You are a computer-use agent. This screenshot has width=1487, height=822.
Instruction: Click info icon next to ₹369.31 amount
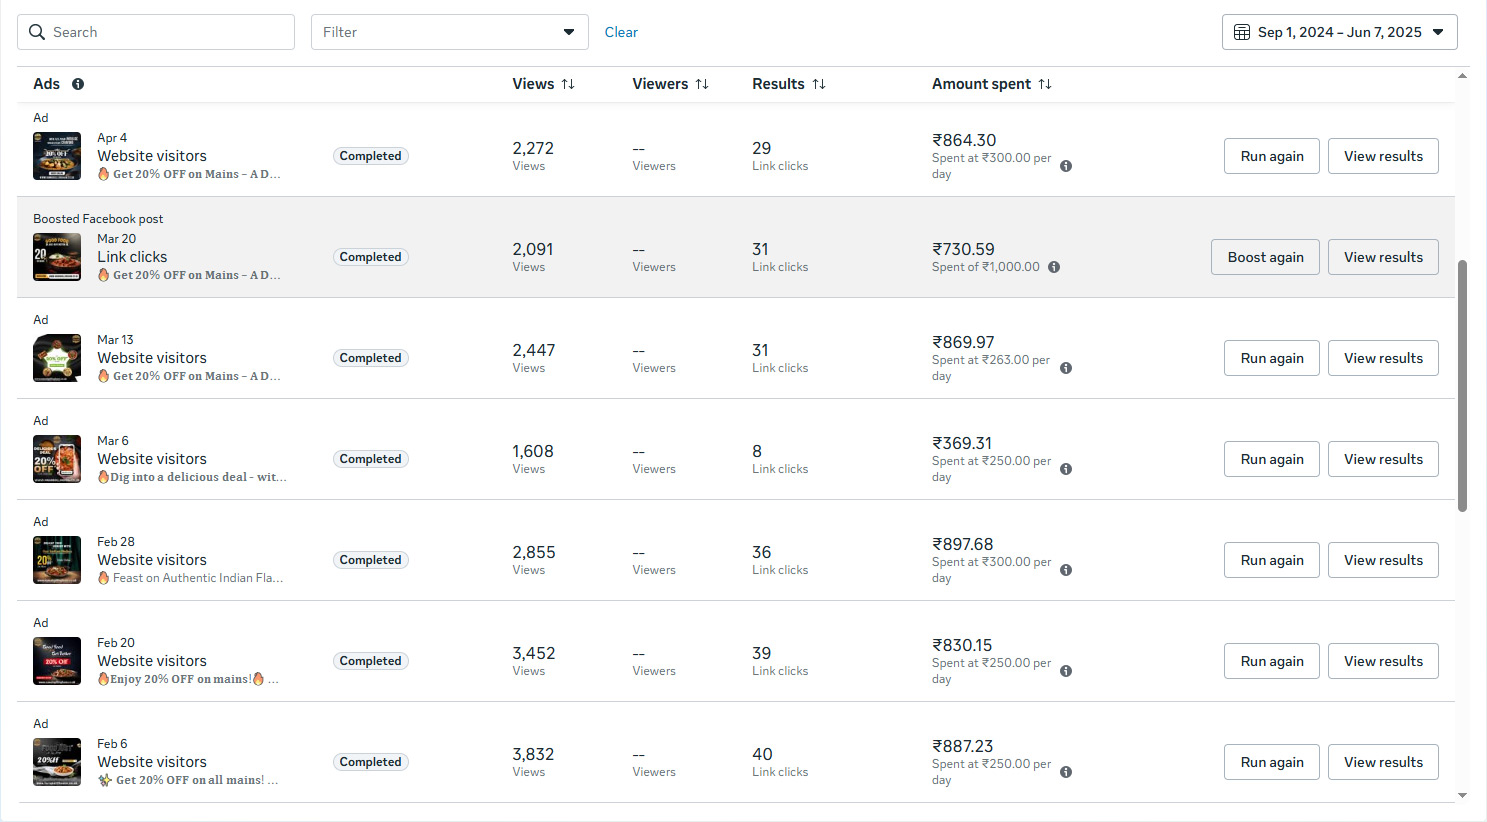click(1066, 469)
